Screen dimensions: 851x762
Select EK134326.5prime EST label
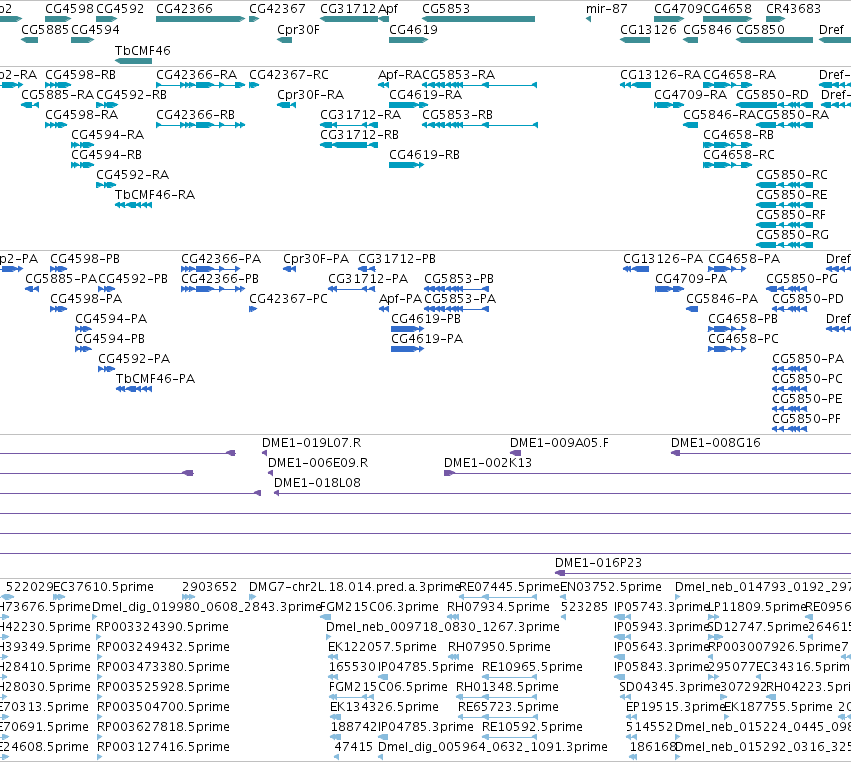384,707
